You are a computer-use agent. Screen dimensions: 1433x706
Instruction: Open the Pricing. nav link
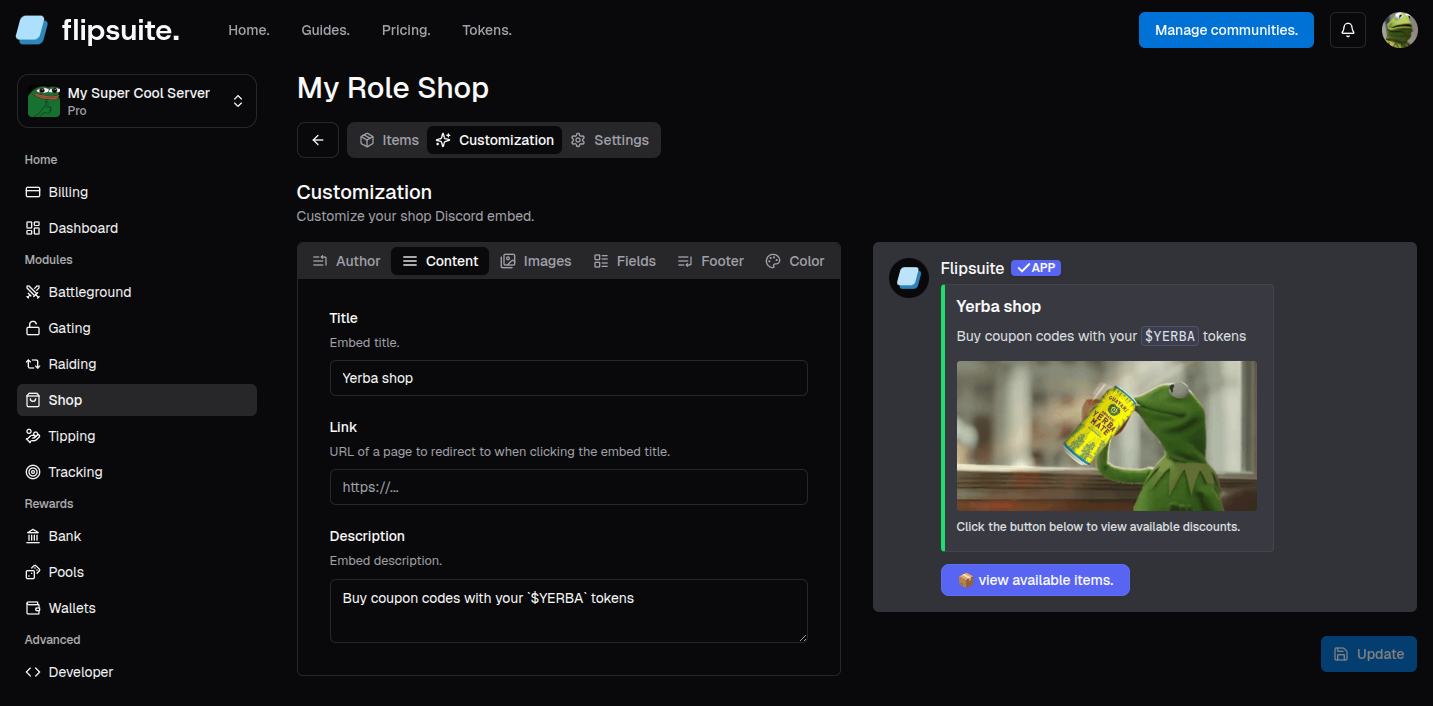(x=406, y=30)
